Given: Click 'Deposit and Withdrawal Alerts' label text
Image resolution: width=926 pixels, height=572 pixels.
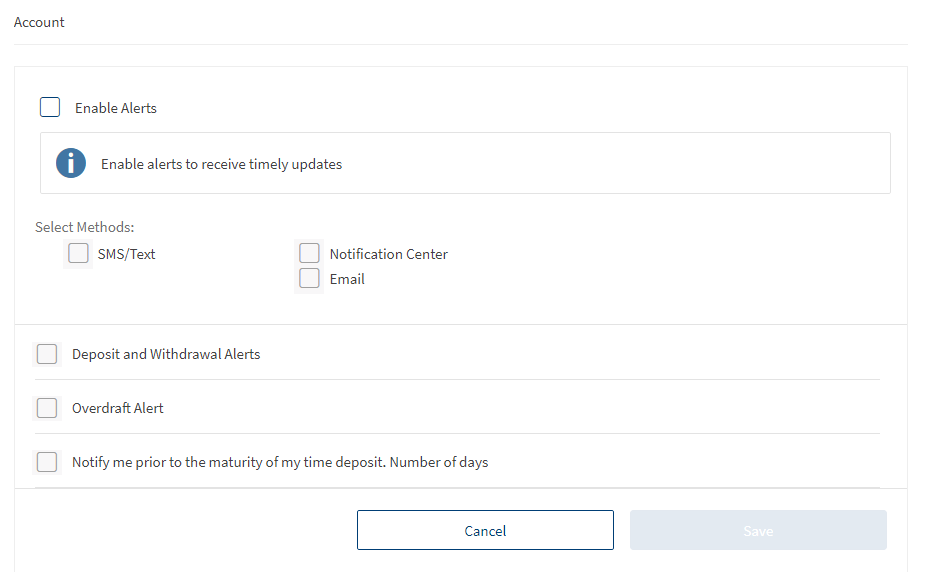Looking at the screenshot, I should click(x=166, y=354).
